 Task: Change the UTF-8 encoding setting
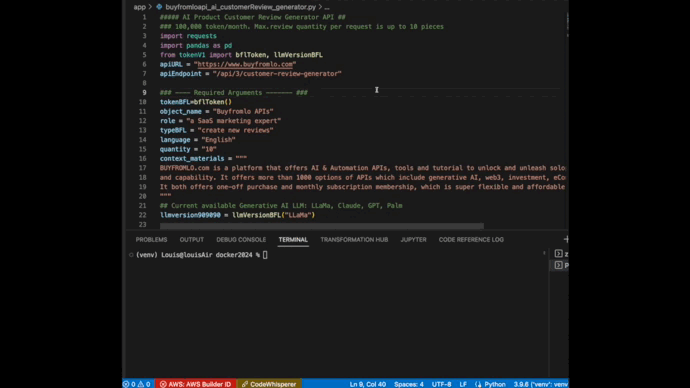[441, 384]
